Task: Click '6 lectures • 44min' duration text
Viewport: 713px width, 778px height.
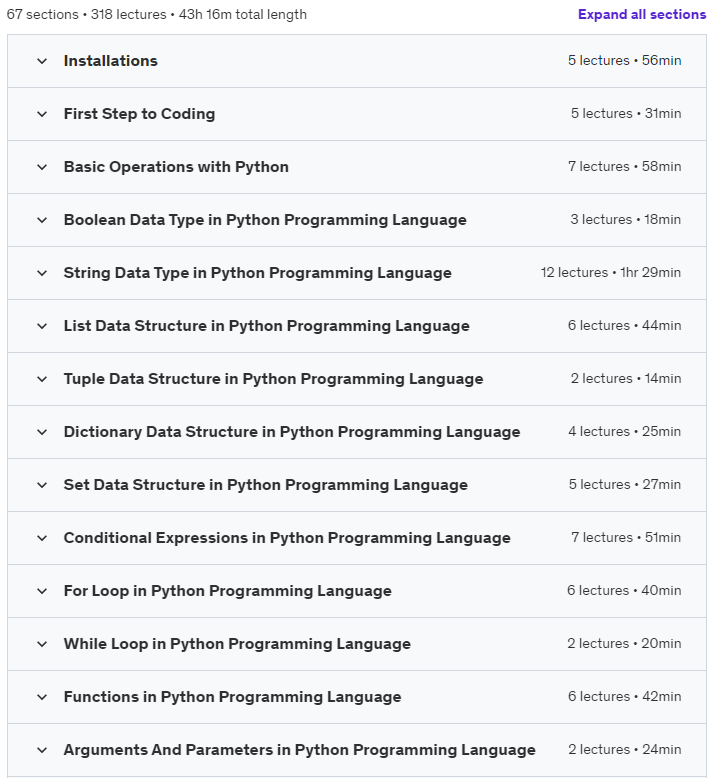Action: click(625, 325)
